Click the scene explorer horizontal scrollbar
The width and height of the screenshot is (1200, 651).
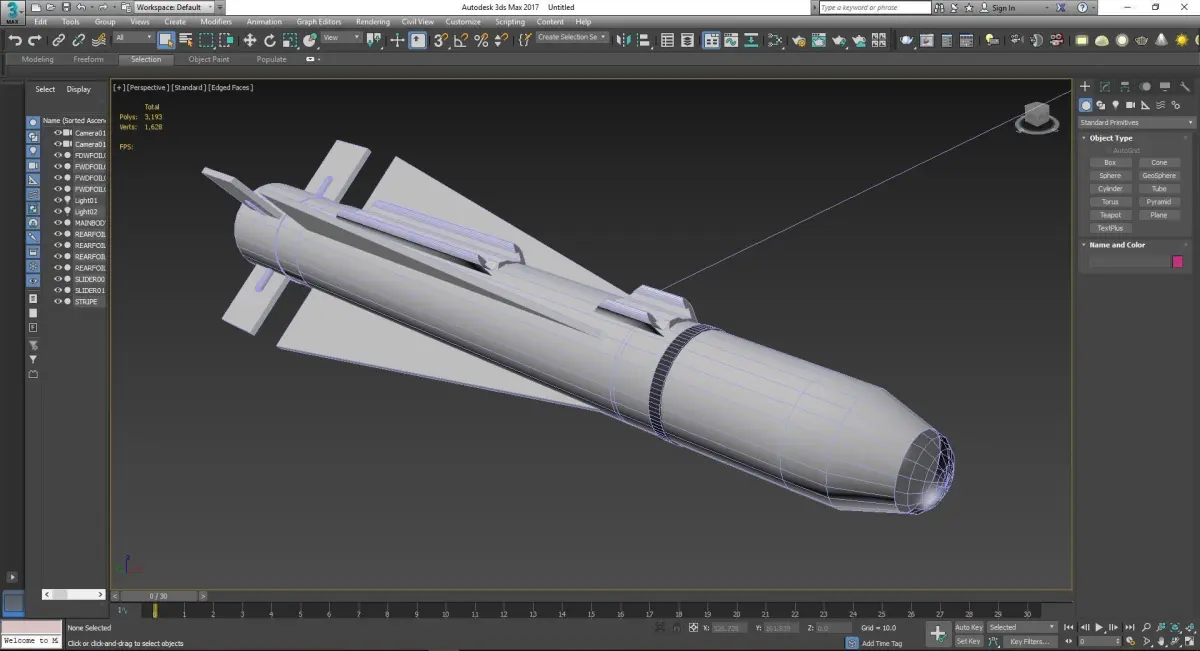pos(73,594)
